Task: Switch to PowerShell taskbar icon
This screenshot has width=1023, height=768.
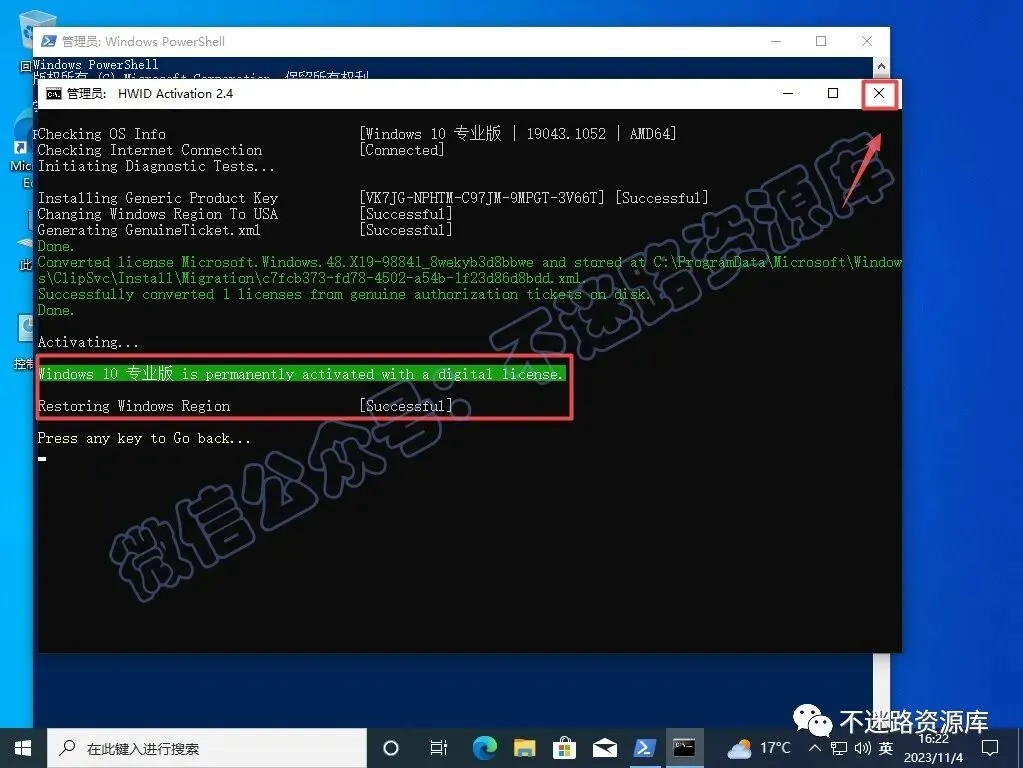Action: coord(645,748)
